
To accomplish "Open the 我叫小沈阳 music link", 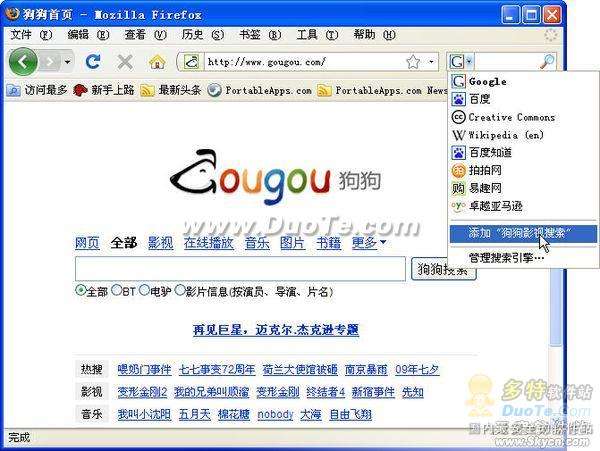I will coord(144,414).
